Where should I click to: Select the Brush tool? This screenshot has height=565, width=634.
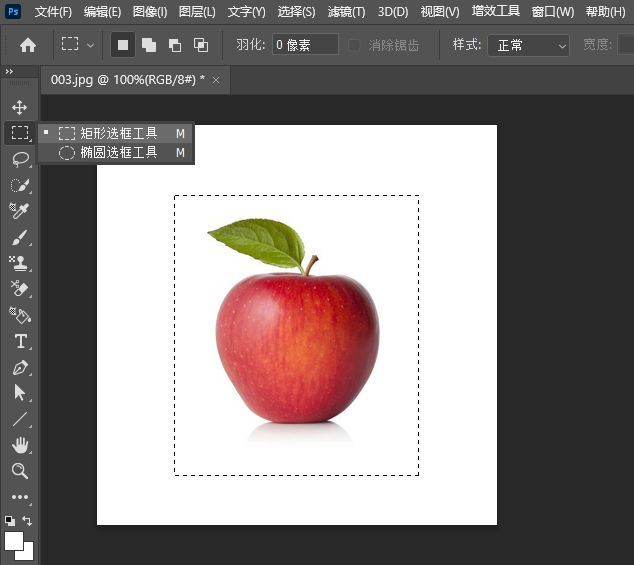19,238
